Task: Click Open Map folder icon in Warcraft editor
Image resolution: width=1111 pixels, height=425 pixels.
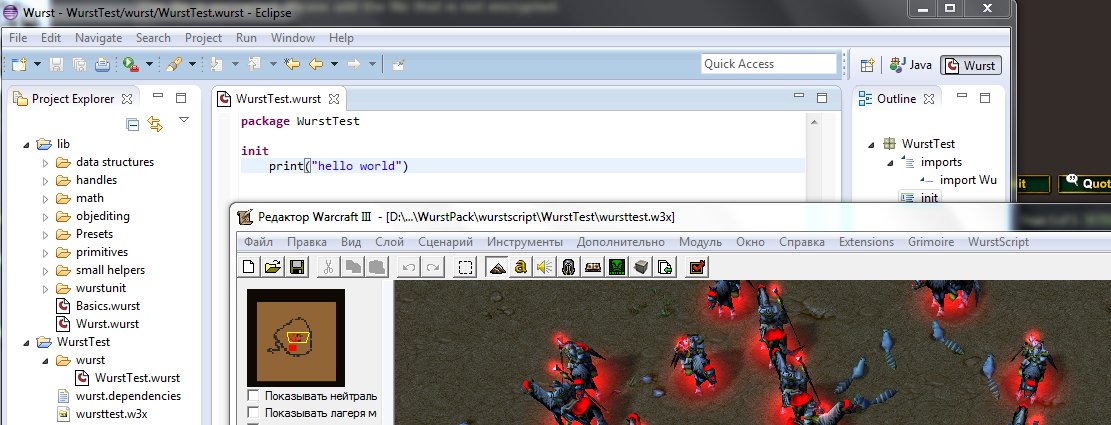Action: pos(272,267)
